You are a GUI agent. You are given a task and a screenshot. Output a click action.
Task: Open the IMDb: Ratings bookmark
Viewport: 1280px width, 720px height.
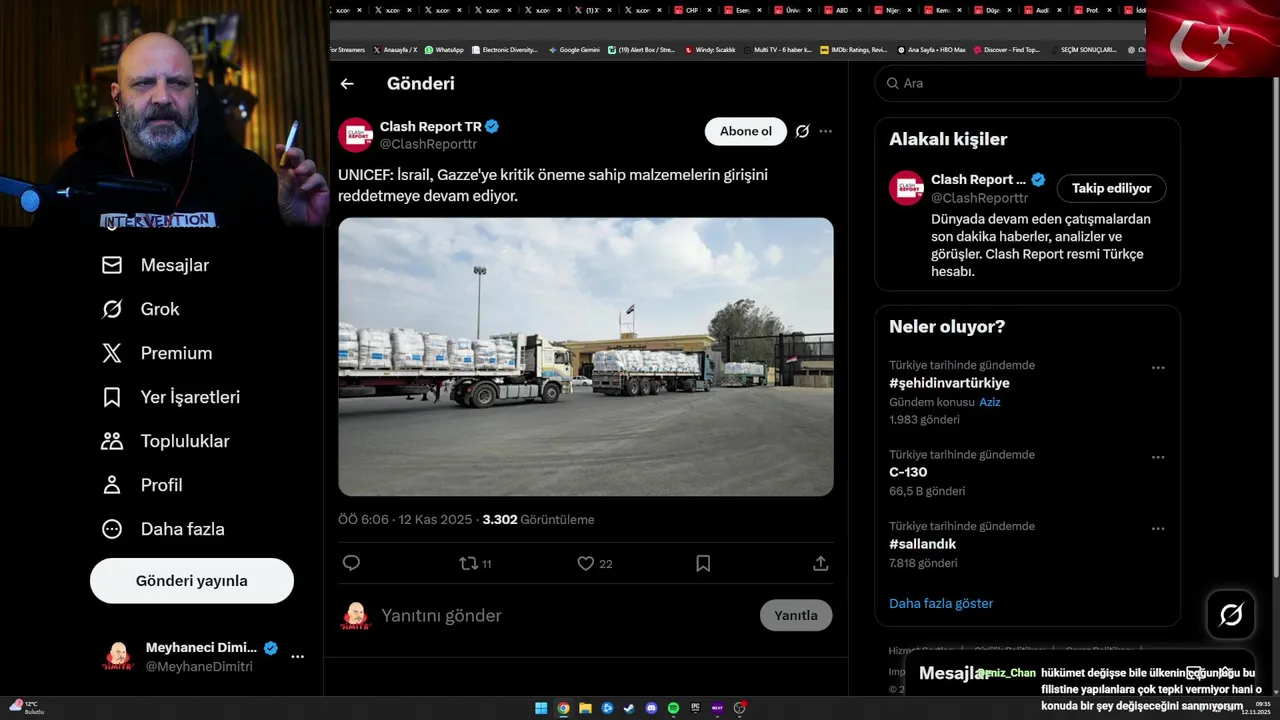coord(853,49)
